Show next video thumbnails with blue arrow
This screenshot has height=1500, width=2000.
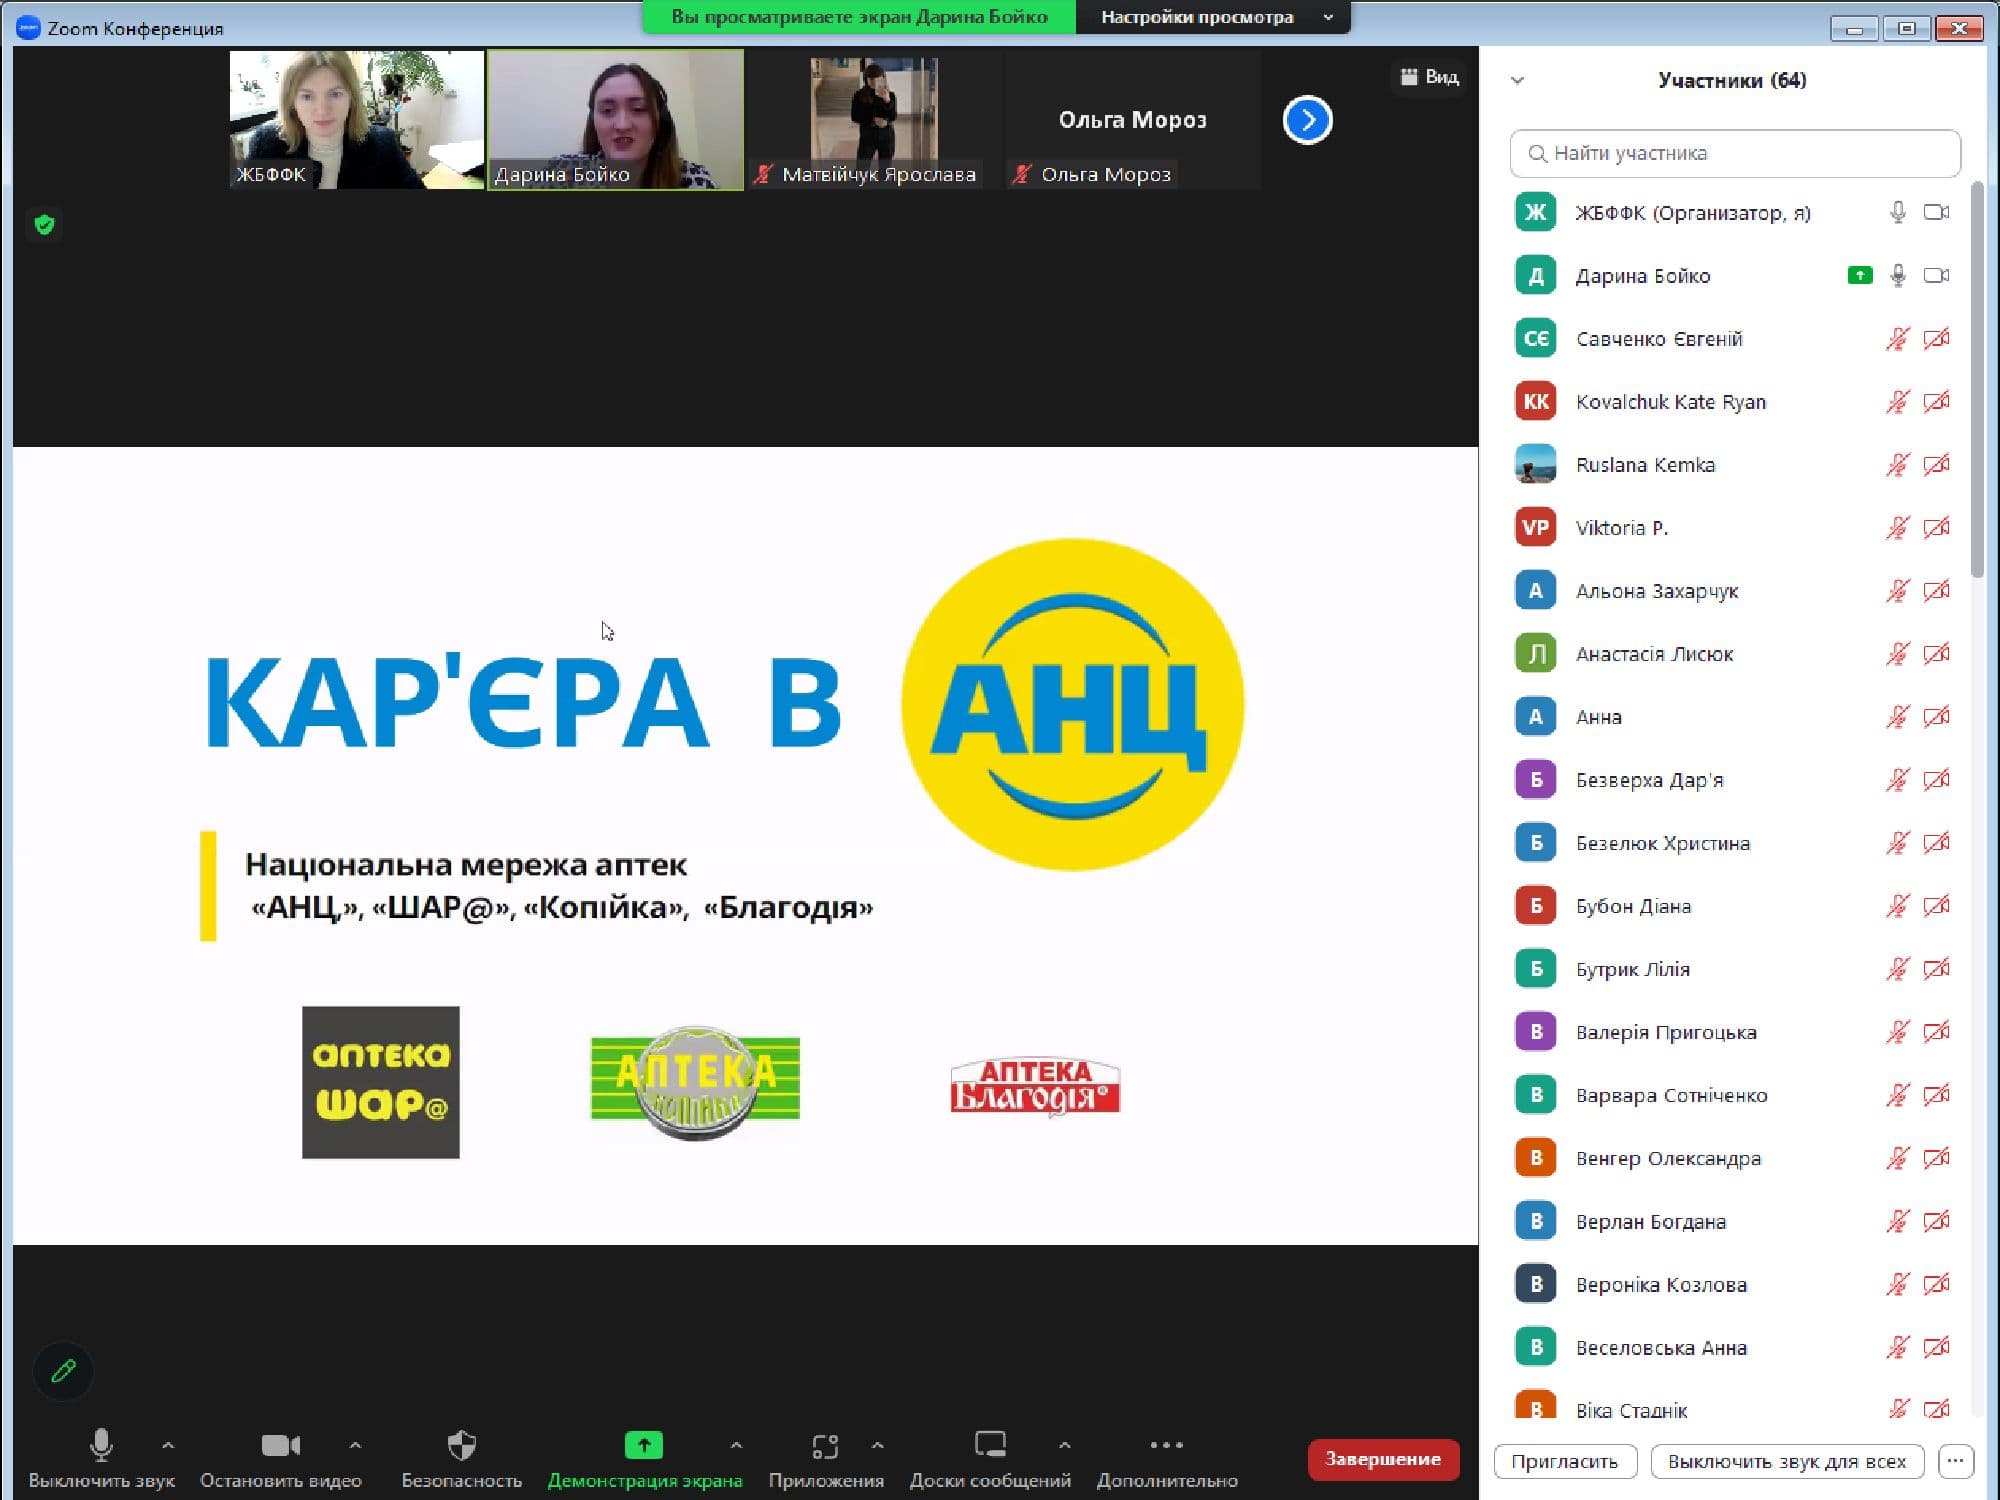click(1307, 120)
